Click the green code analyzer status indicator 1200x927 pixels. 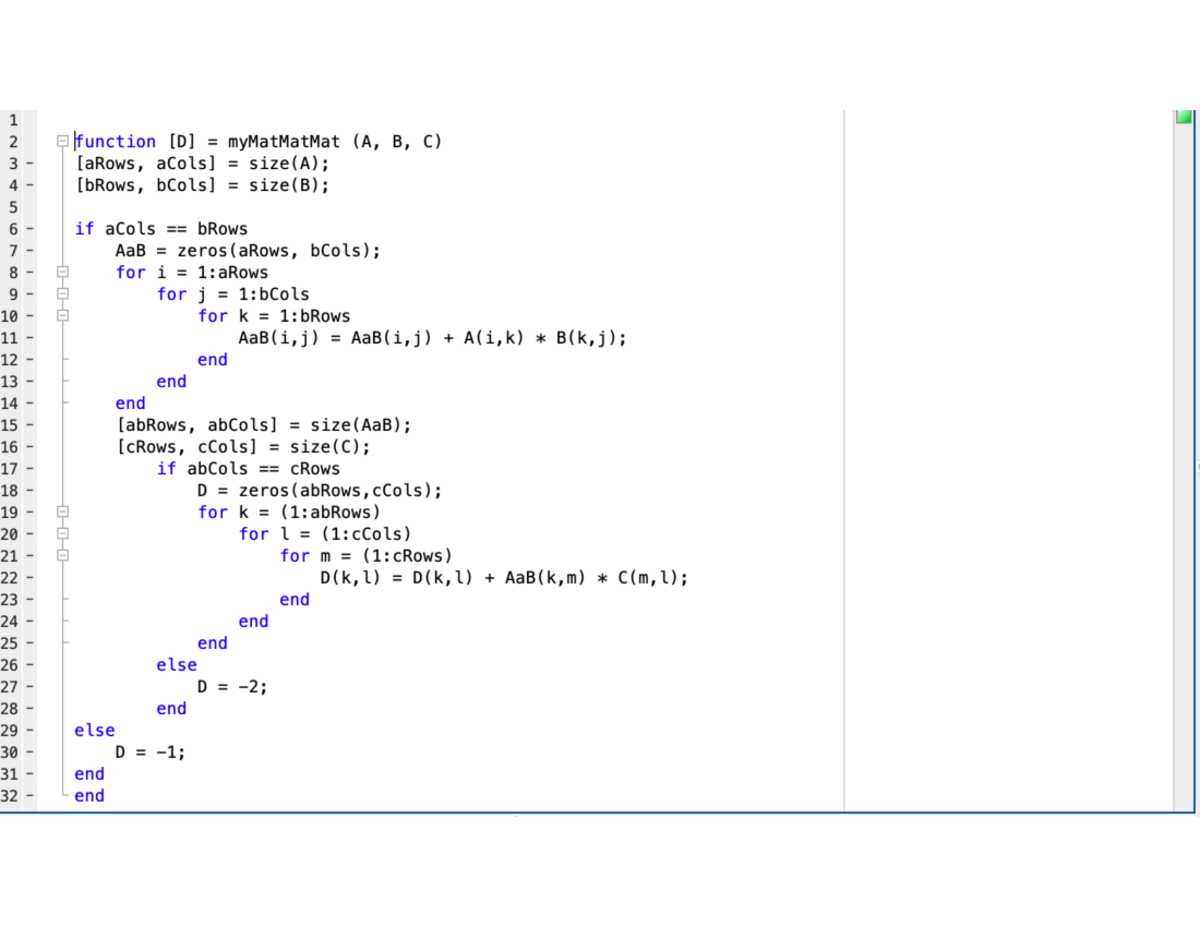click(1185, 117)
